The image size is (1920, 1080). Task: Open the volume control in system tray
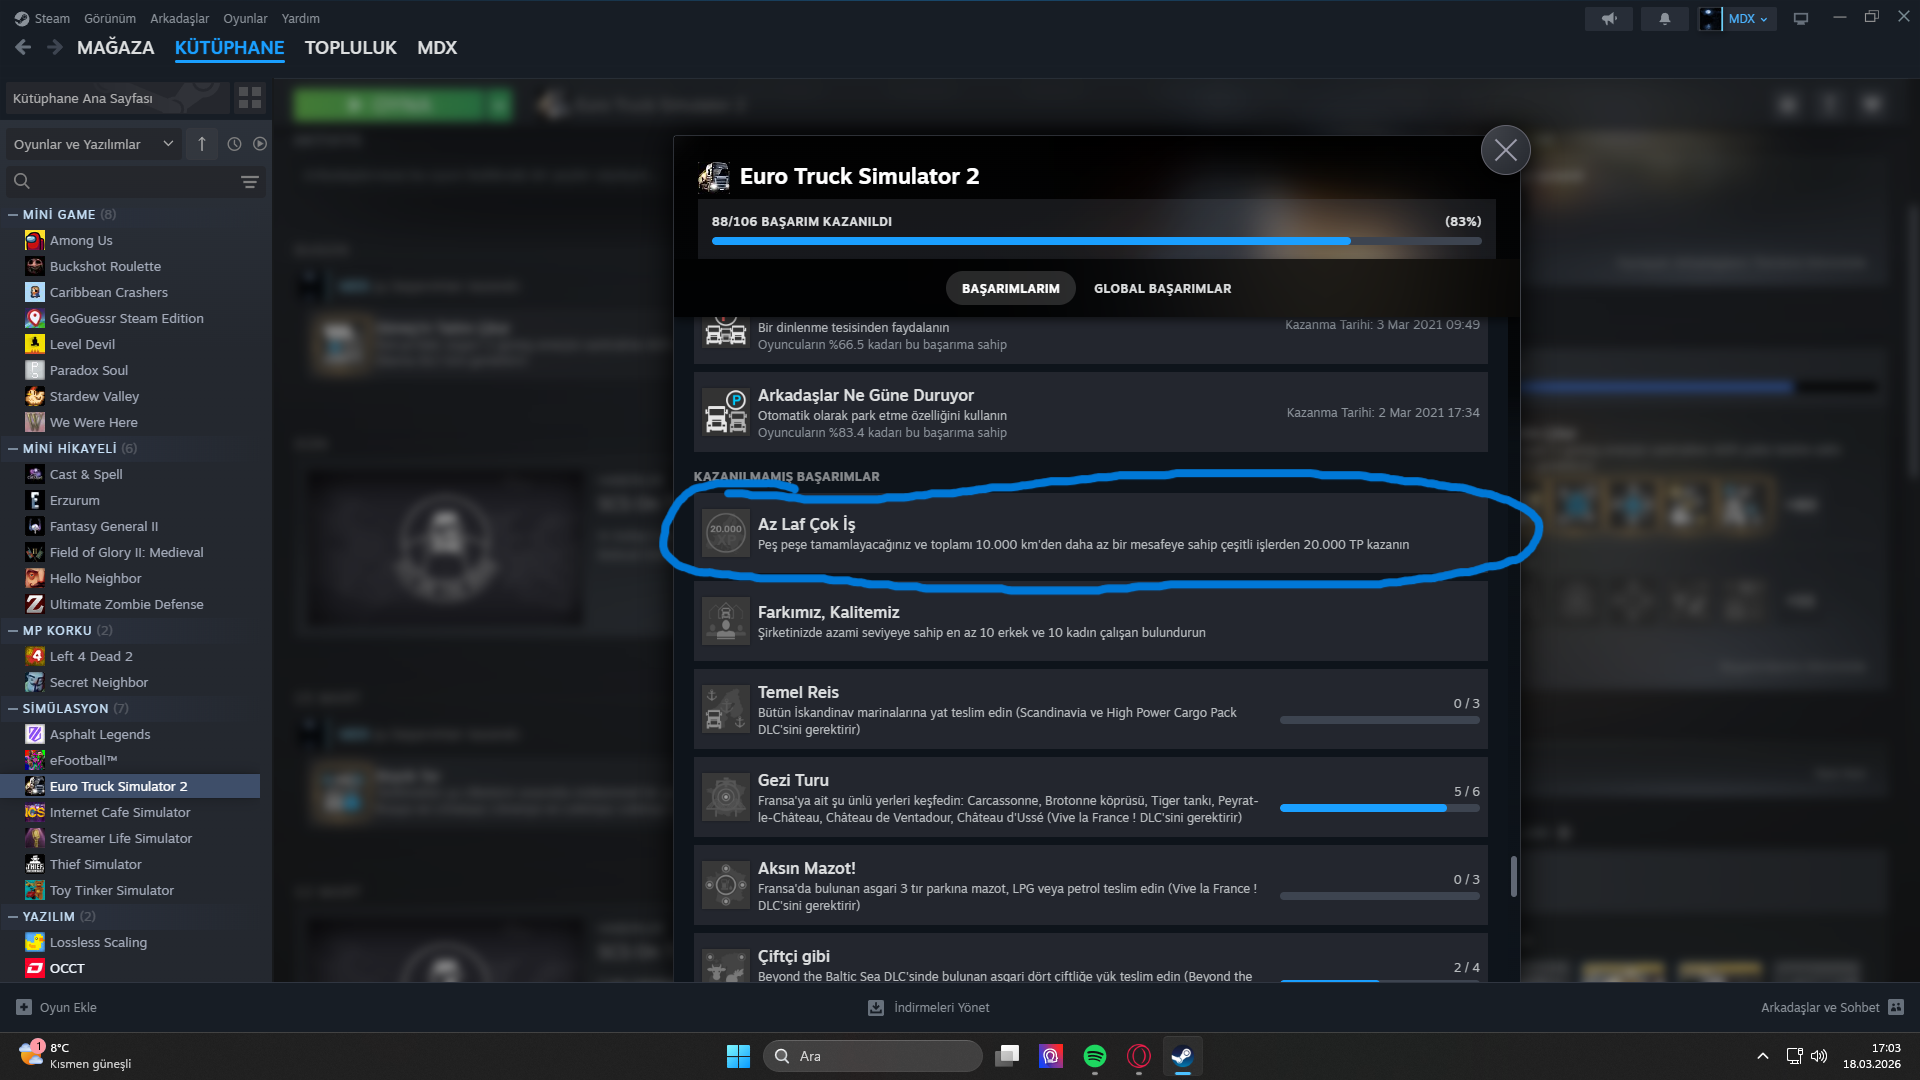tap(1819, 1056)
